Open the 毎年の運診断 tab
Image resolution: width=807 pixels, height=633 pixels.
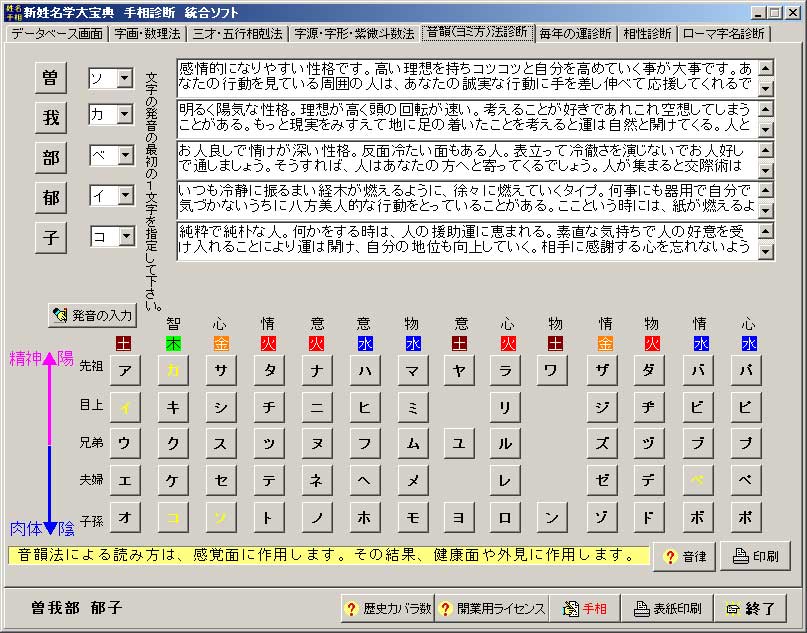click(x=575, y=34)
